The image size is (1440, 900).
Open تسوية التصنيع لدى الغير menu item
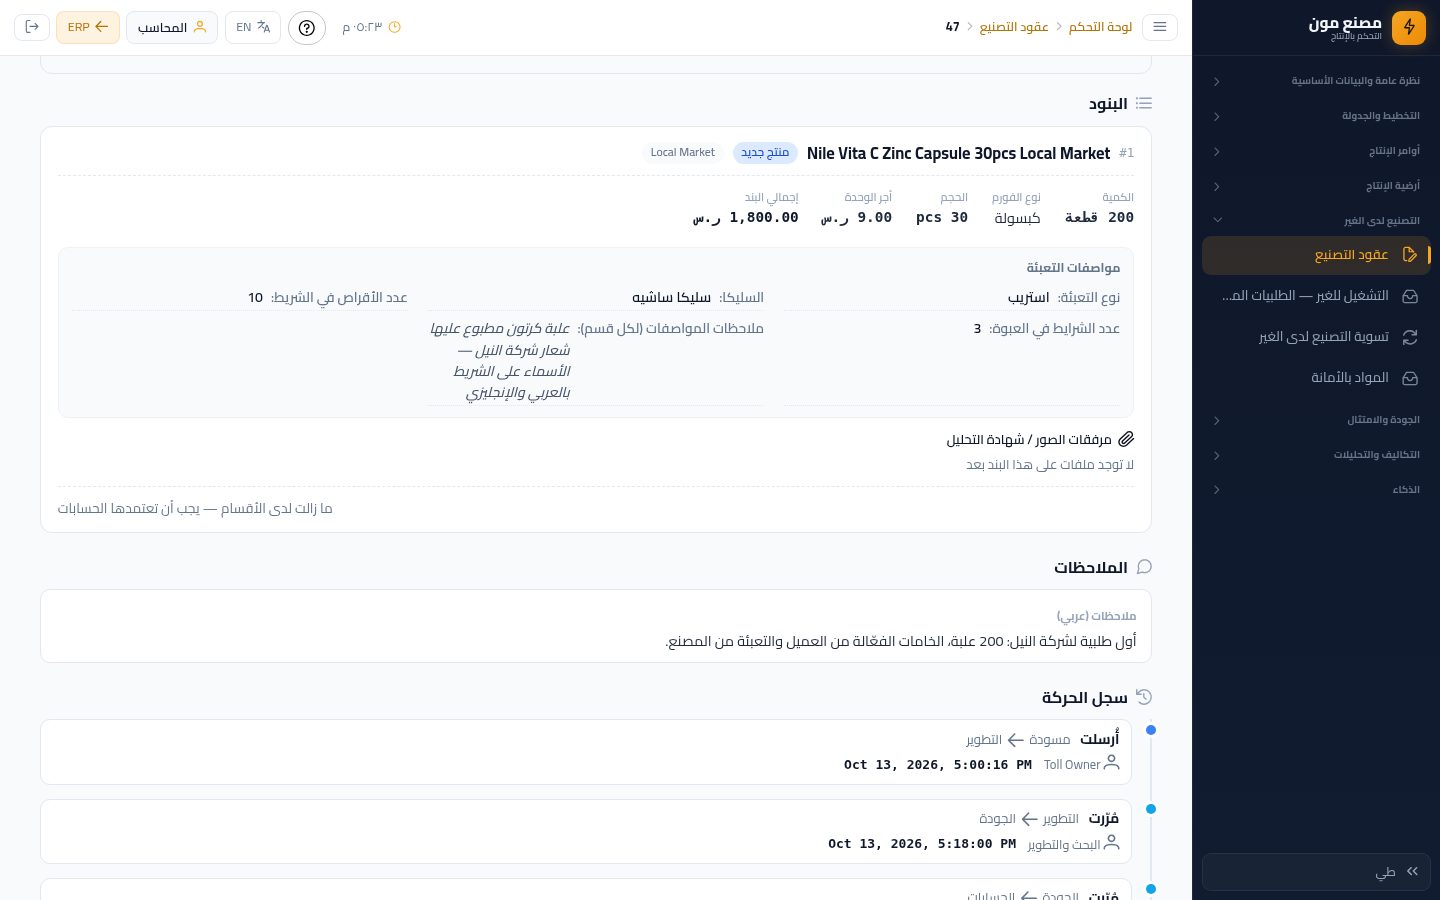pos(1315,337)
